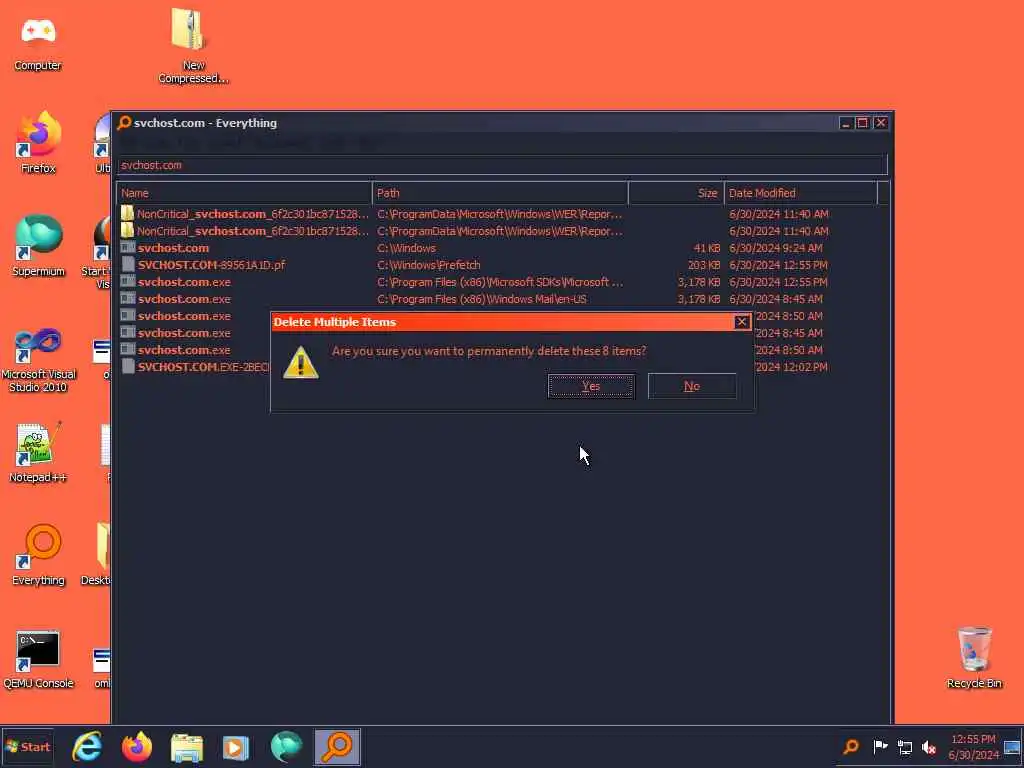Open the Start menu
The image size is (1024, 768).
coord(27,747)
